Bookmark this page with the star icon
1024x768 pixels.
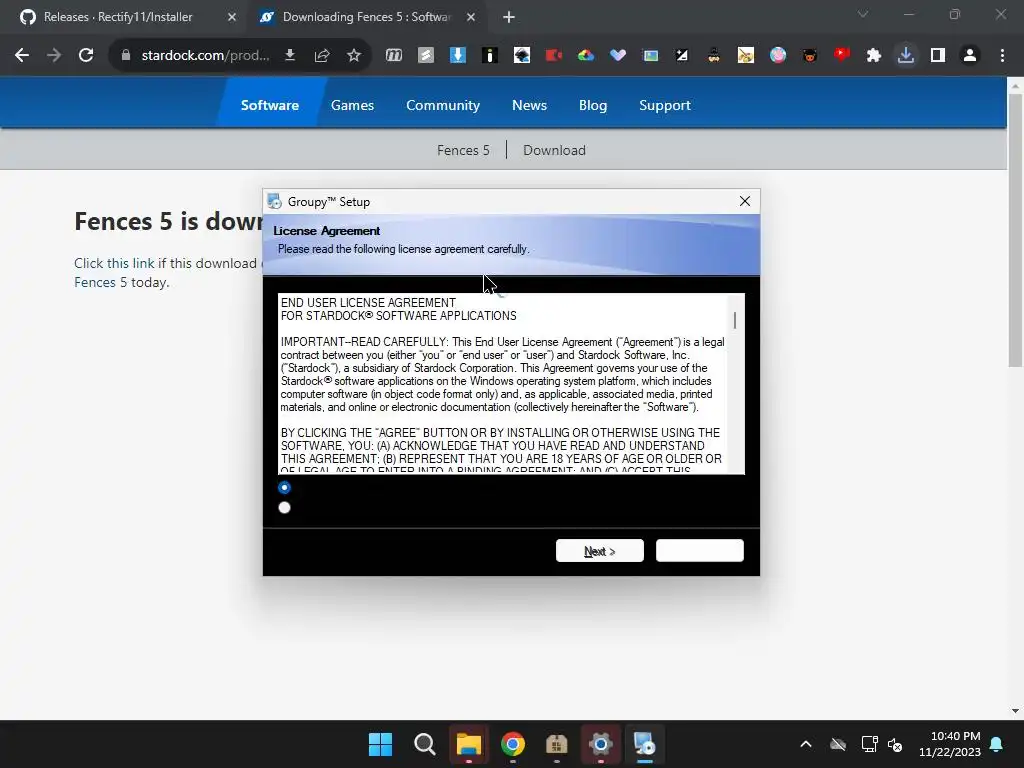coord(354,56)
